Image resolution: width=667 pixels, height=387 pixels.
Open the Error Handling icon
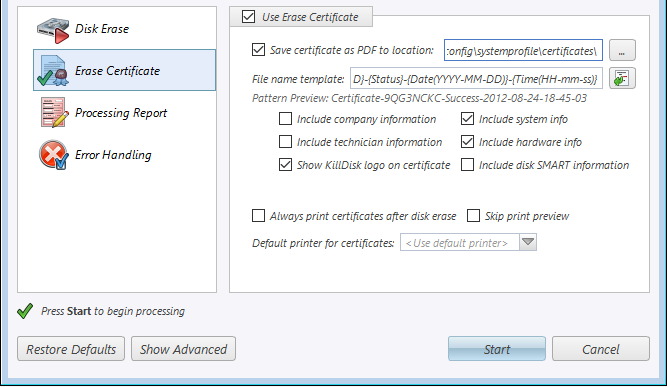coord(54,154)
